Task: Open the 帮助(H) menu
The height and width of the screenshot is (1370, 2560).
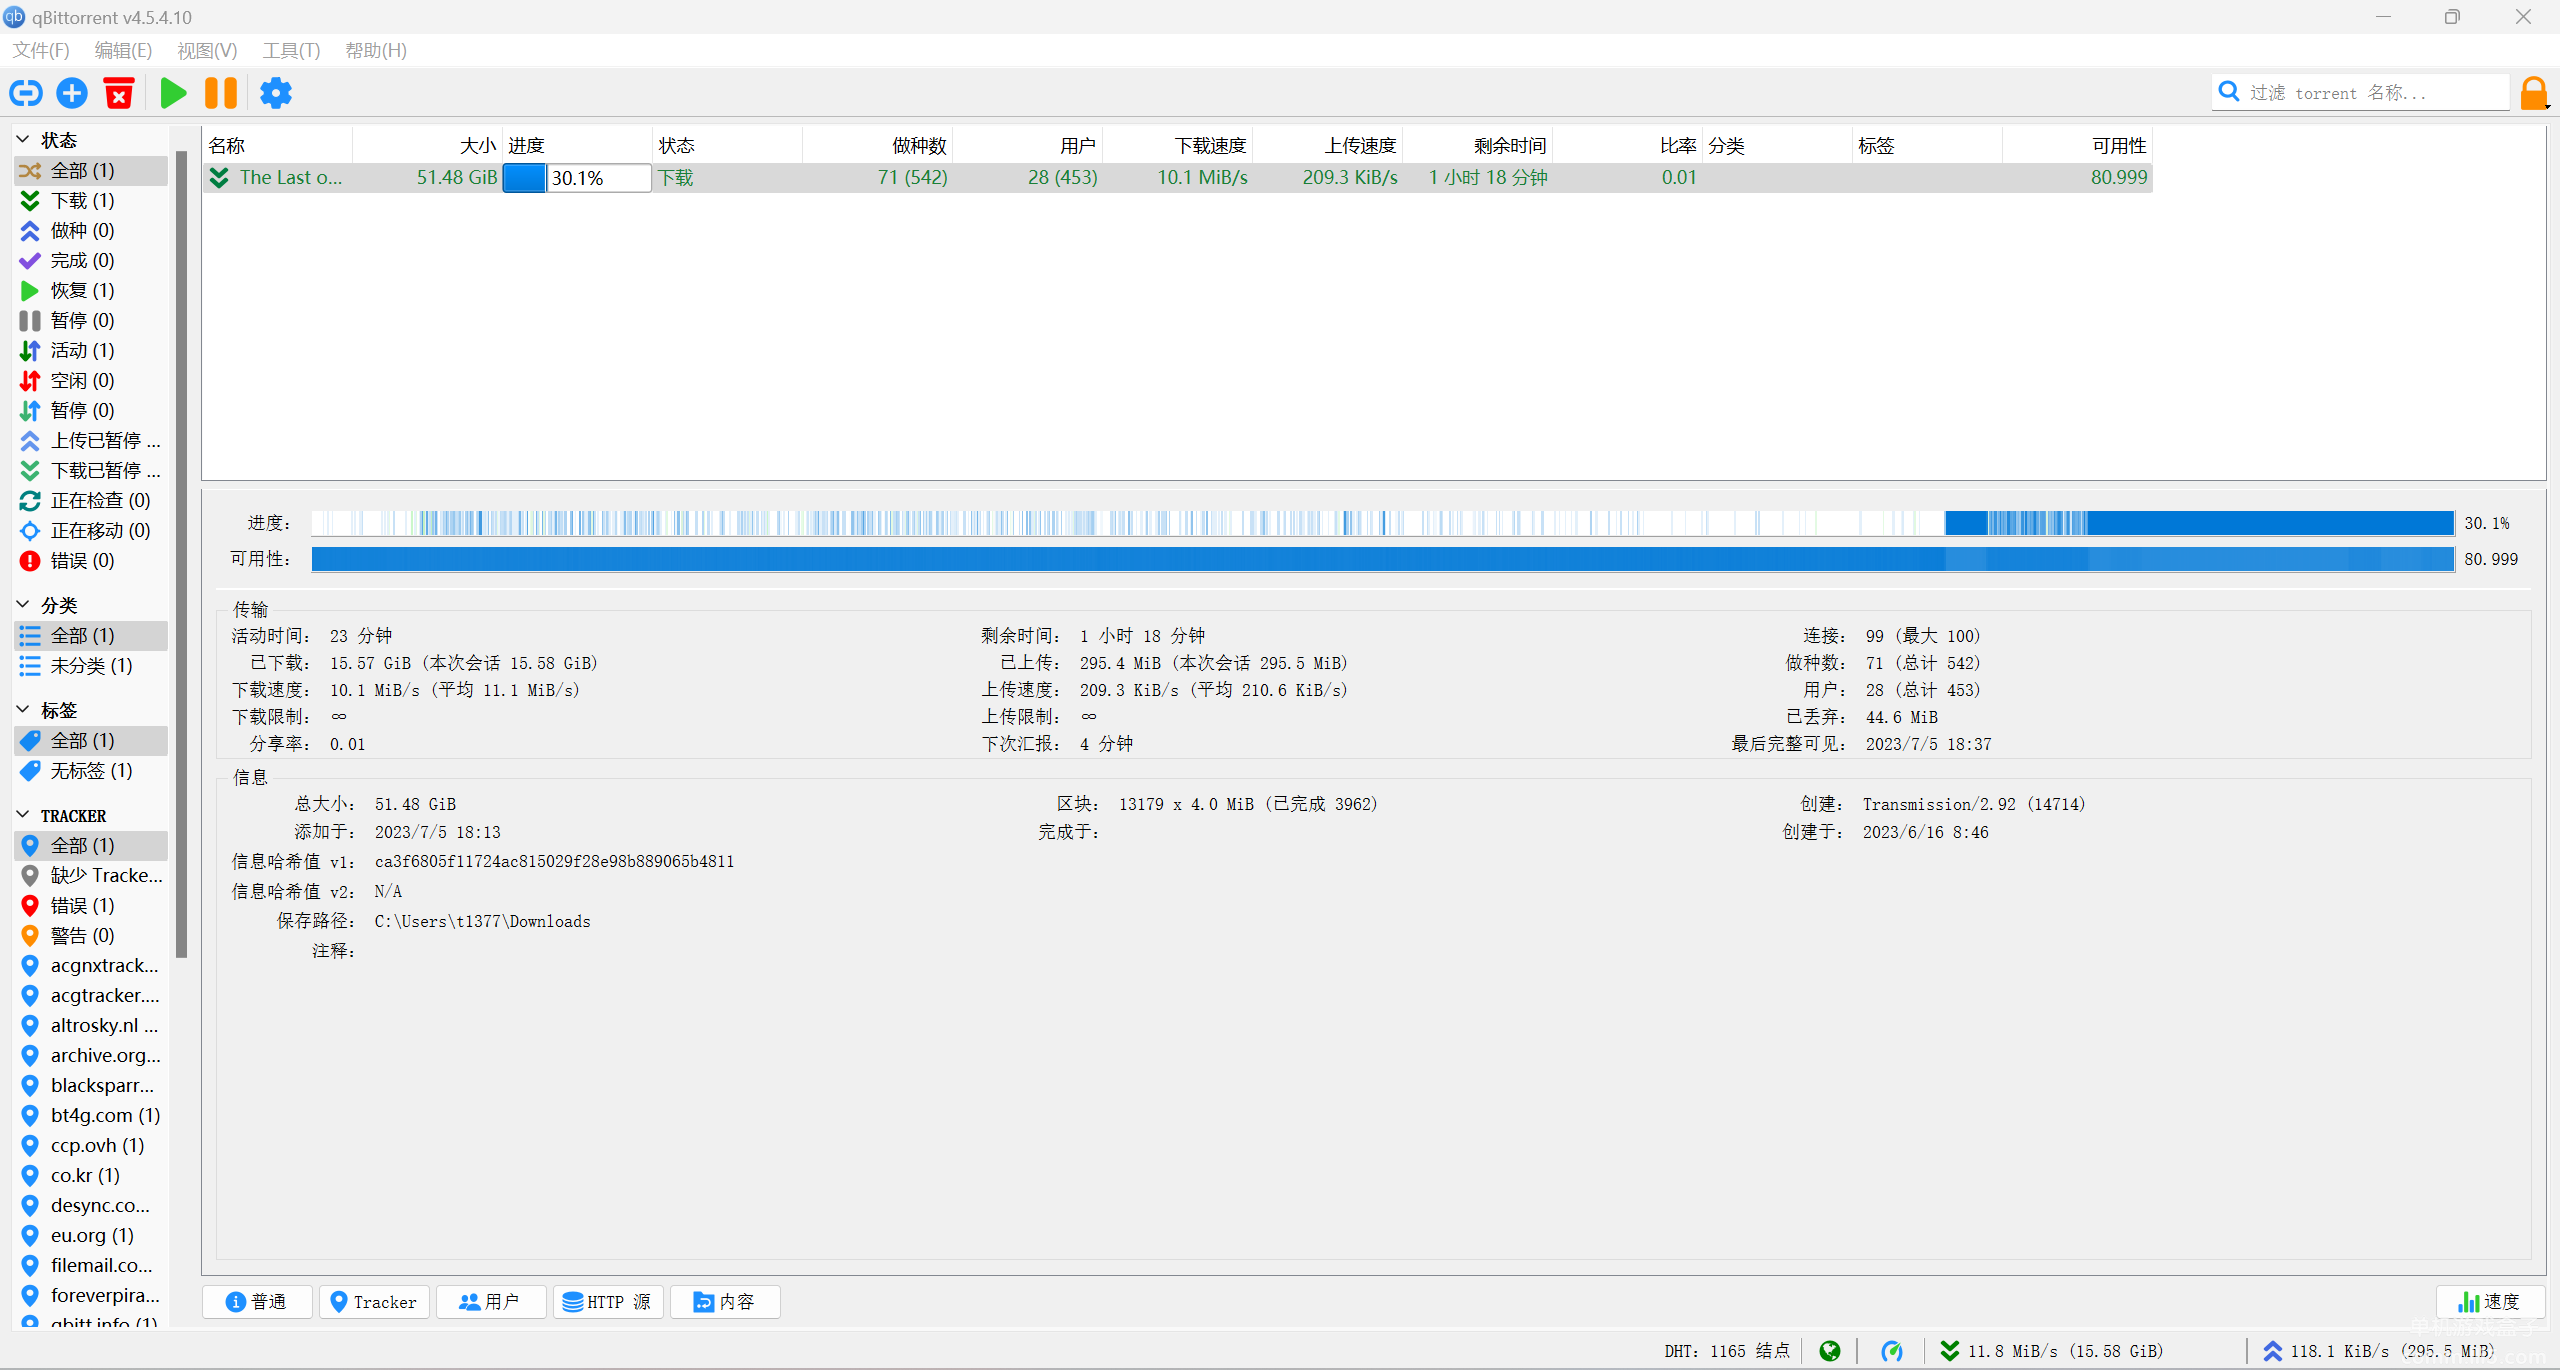Action: (376, 50)
